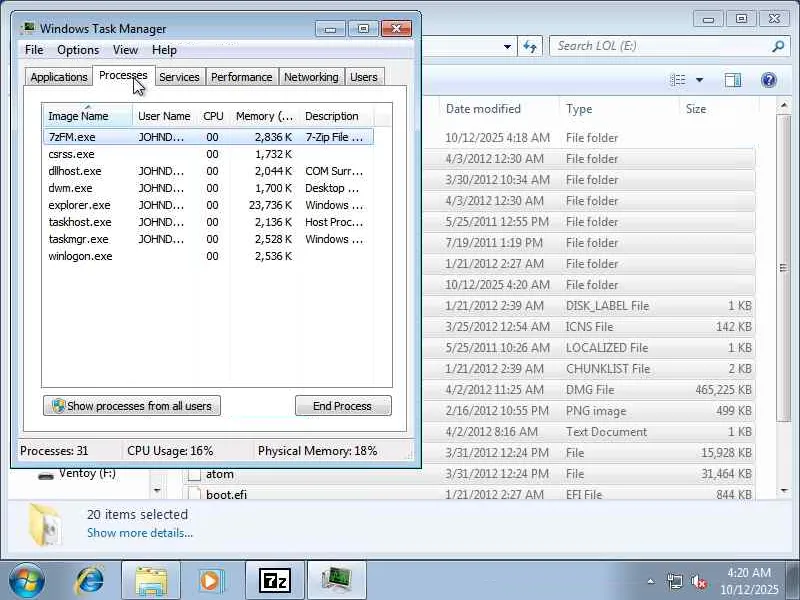The image size is (800, 600).
Task: Open the View menu in Task Manager
Action: [125, 50]
